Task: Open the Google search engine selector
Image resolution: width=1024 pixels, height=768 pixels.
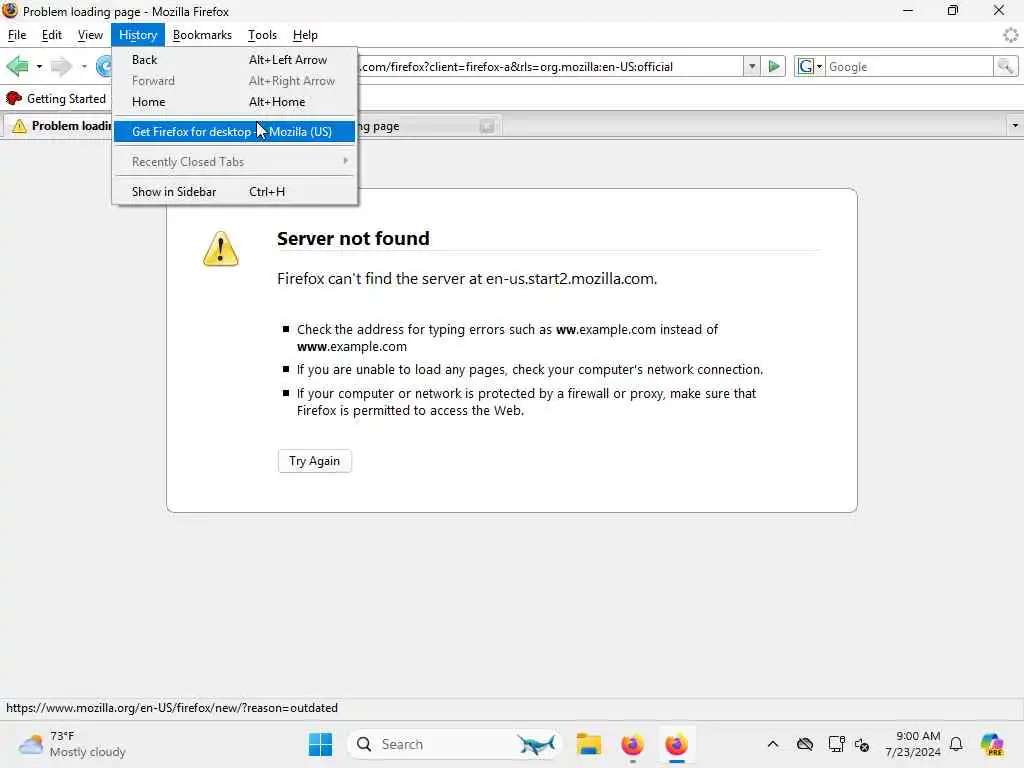Action: (810, 67)
